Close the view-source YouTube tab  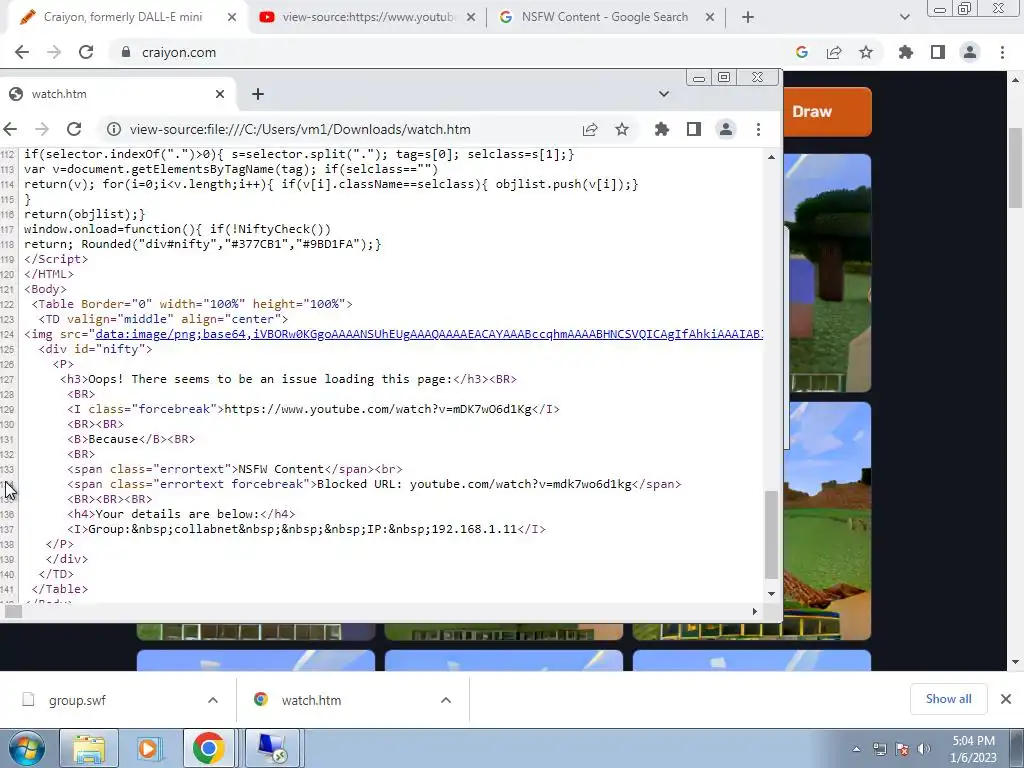coord(471,18)
